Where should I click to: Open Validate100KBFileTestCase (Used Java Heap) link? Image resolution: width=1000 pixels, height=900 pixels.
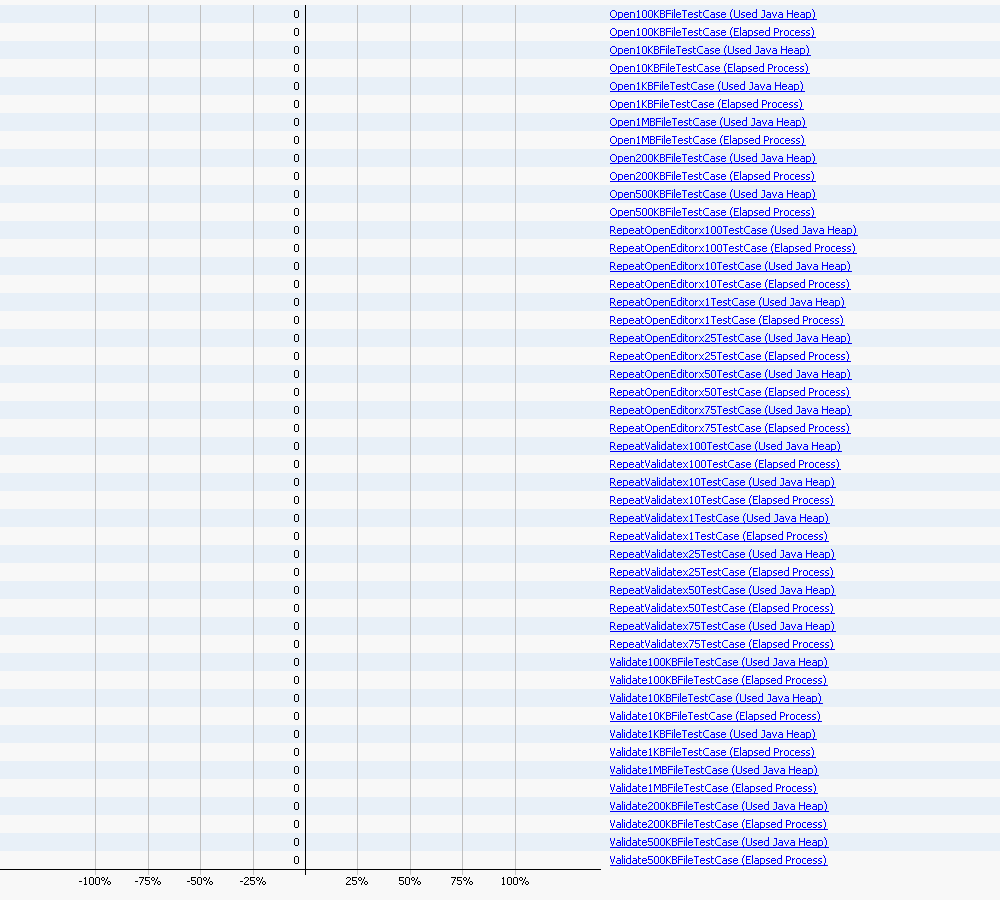tap(718, 662)
